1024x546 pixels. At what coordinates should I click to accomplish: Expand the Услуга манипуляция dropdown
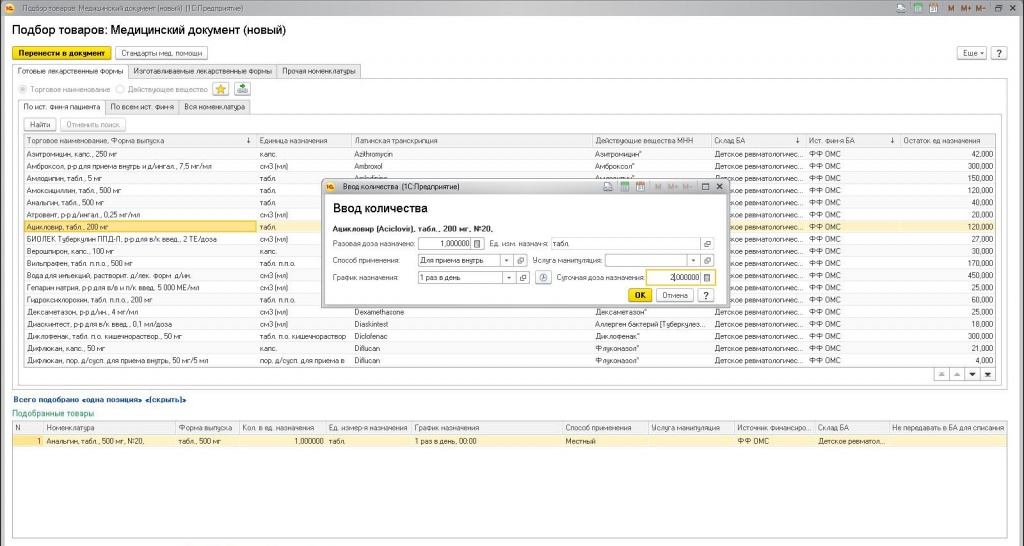[693, 261]
